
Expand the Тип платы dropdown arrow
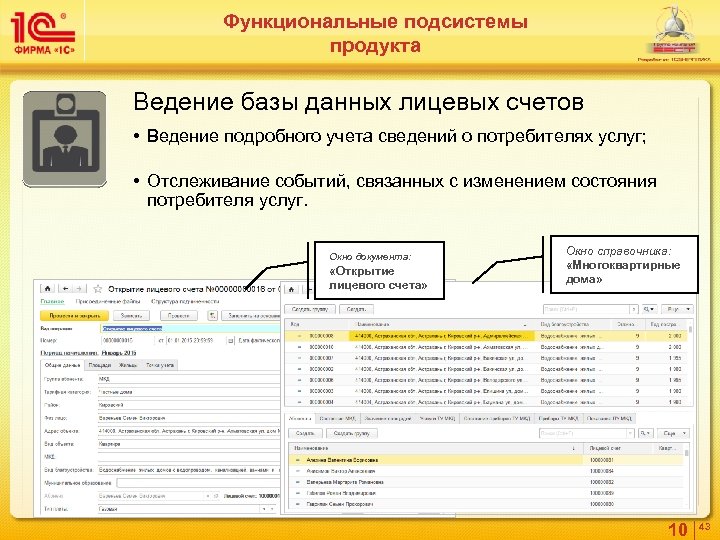[x=264, y=509]
